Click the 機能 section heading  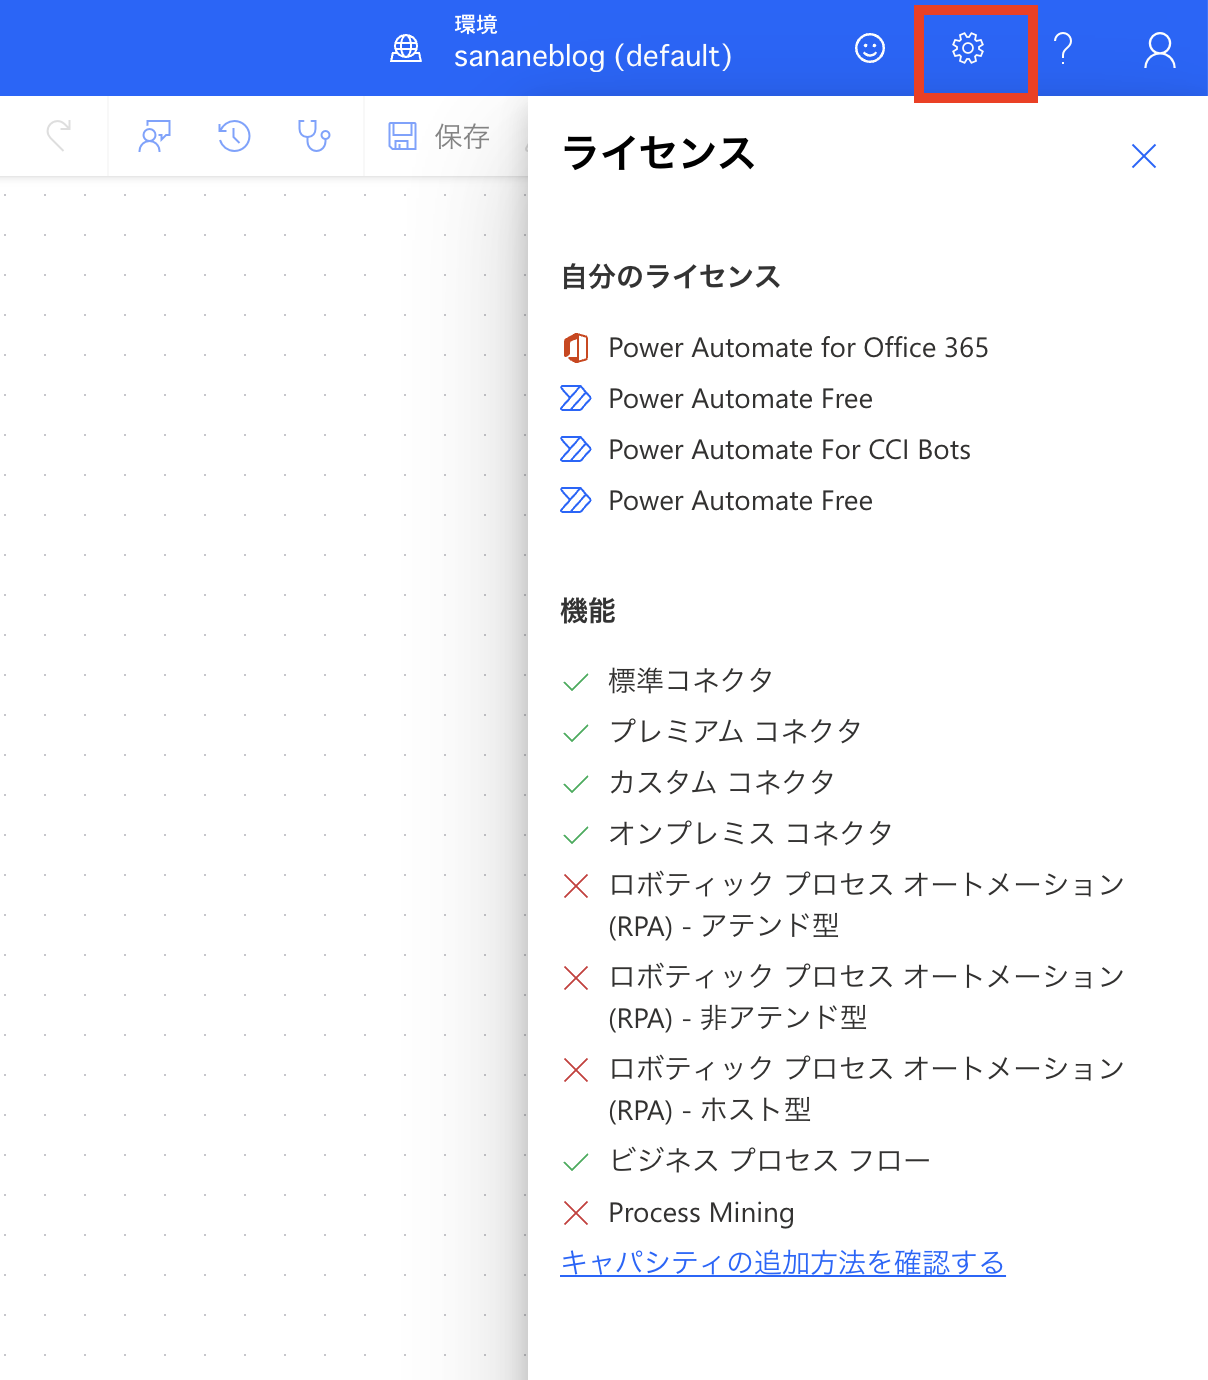click(x=588, y=611)
